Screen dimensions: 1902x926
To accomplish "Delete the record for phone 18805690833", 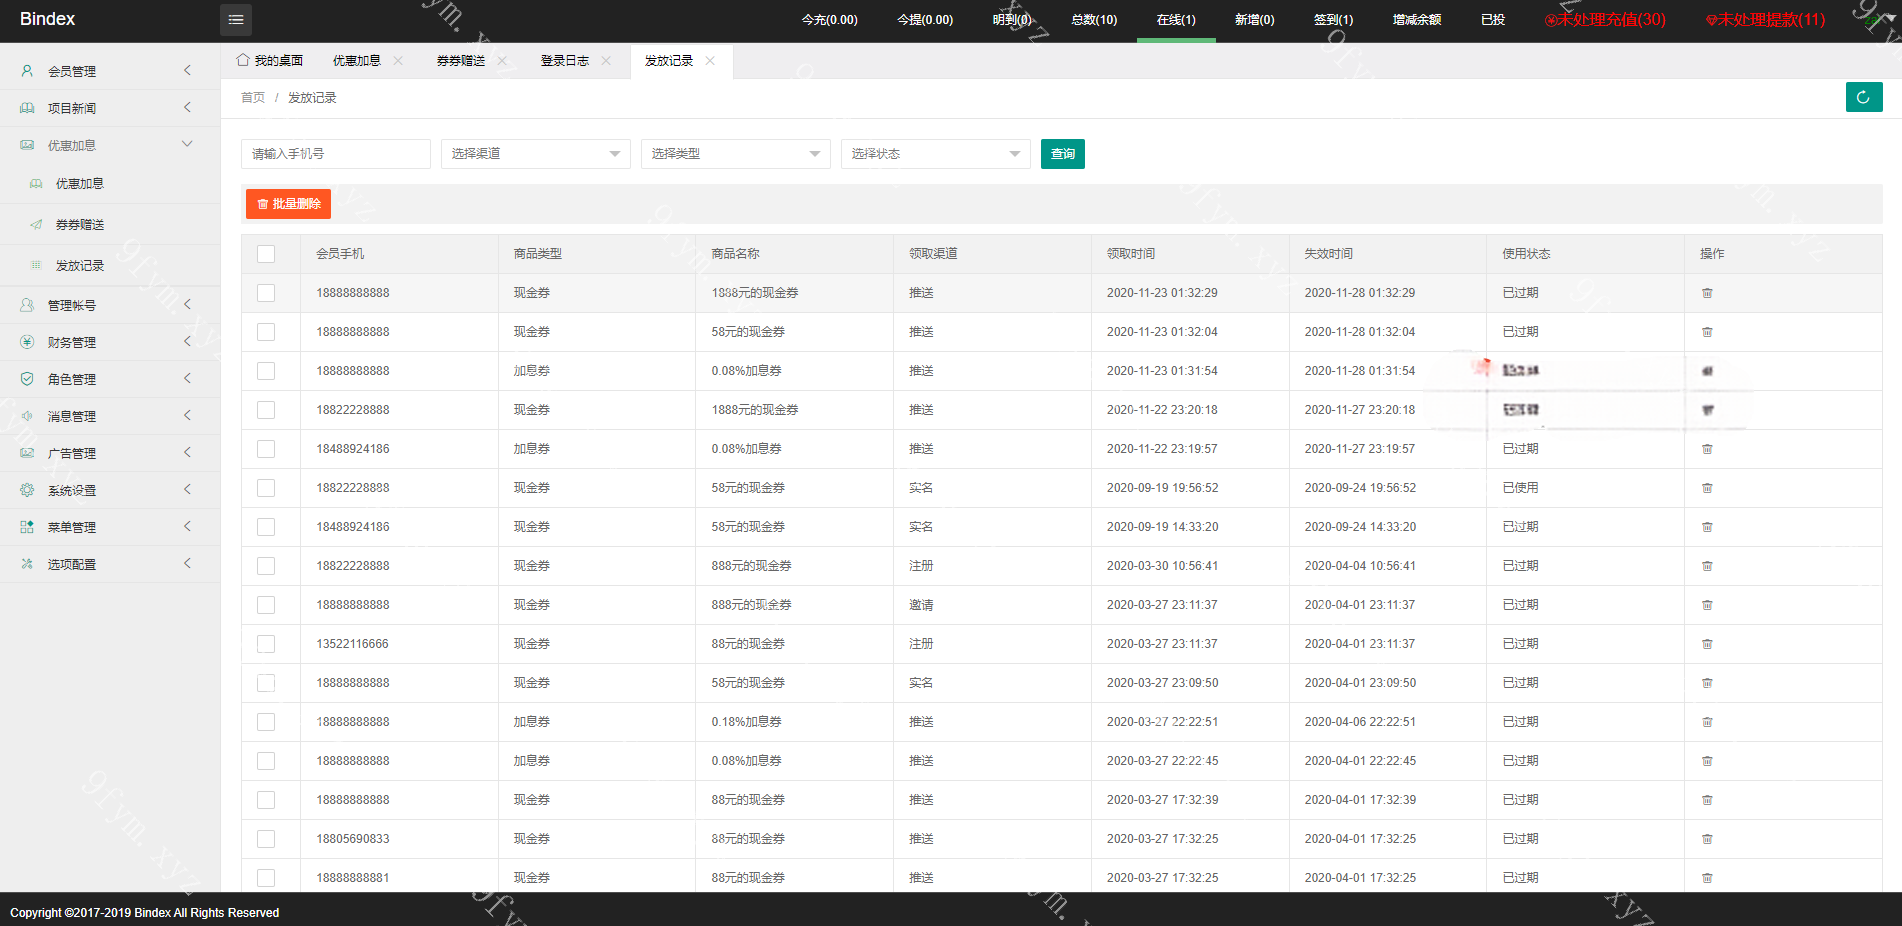I will pos(1707,839).
